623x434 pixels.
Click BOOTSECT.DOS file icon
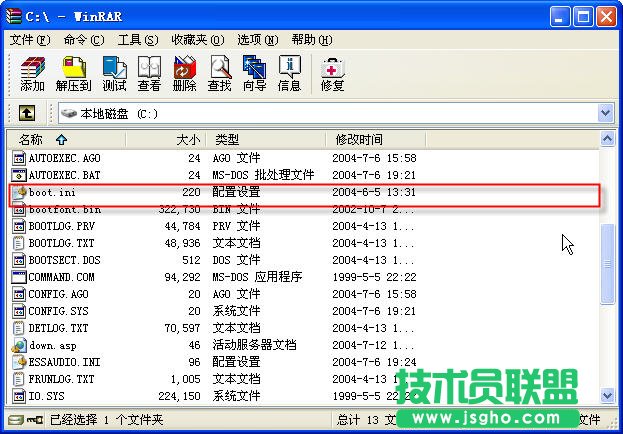point(19,260)
